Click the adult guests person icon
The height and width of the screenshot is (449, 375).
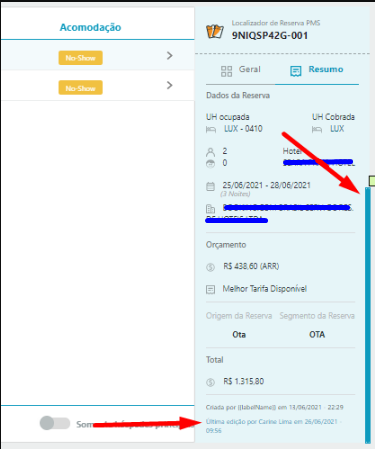(210, 152)
